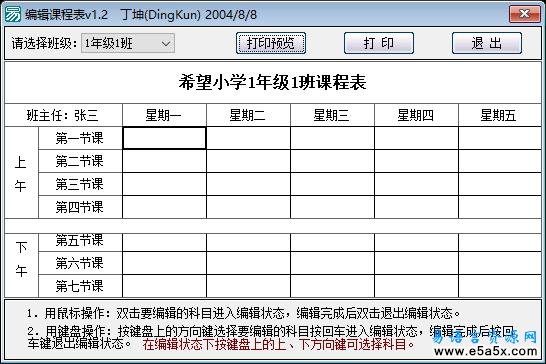The image size is (546, 364).
Task: Open the class selection dropdown 1年级1班
Action: pos(128,44)
